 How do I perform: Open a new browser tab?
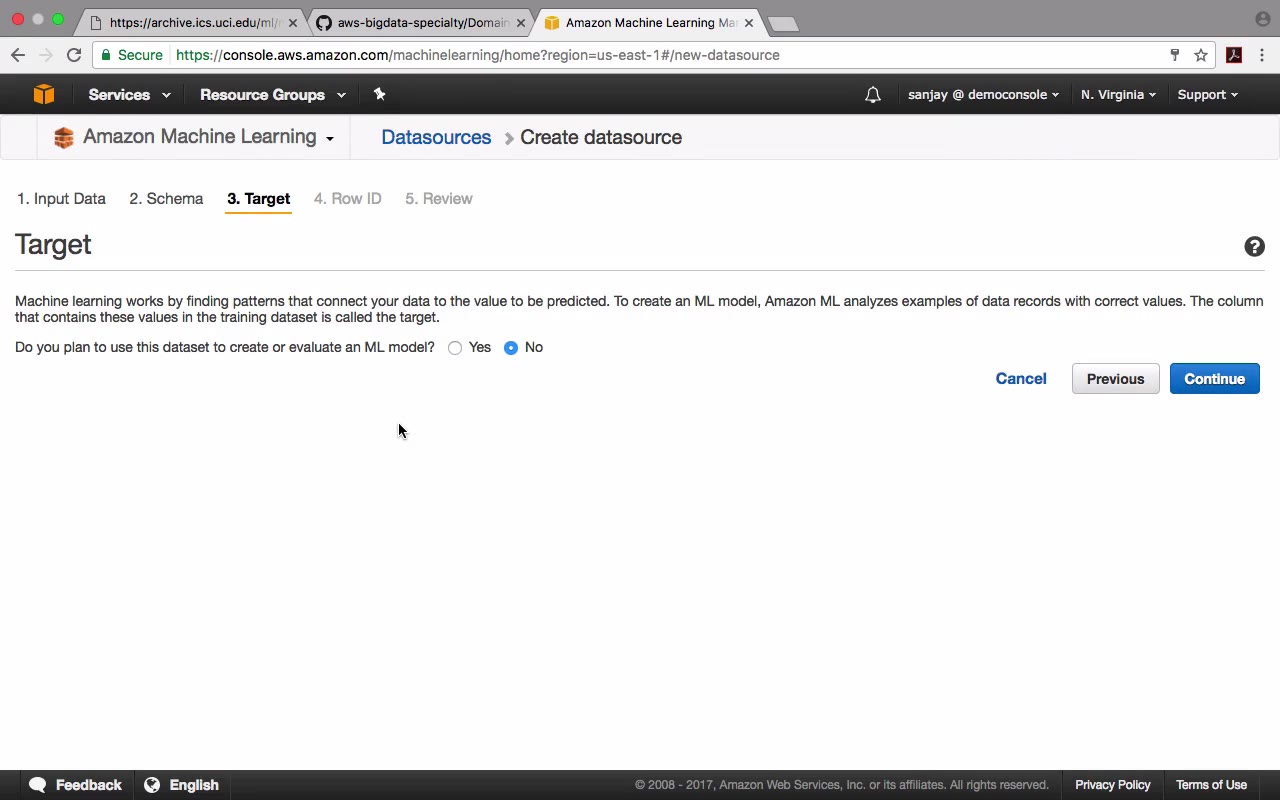tap(783, 24)
